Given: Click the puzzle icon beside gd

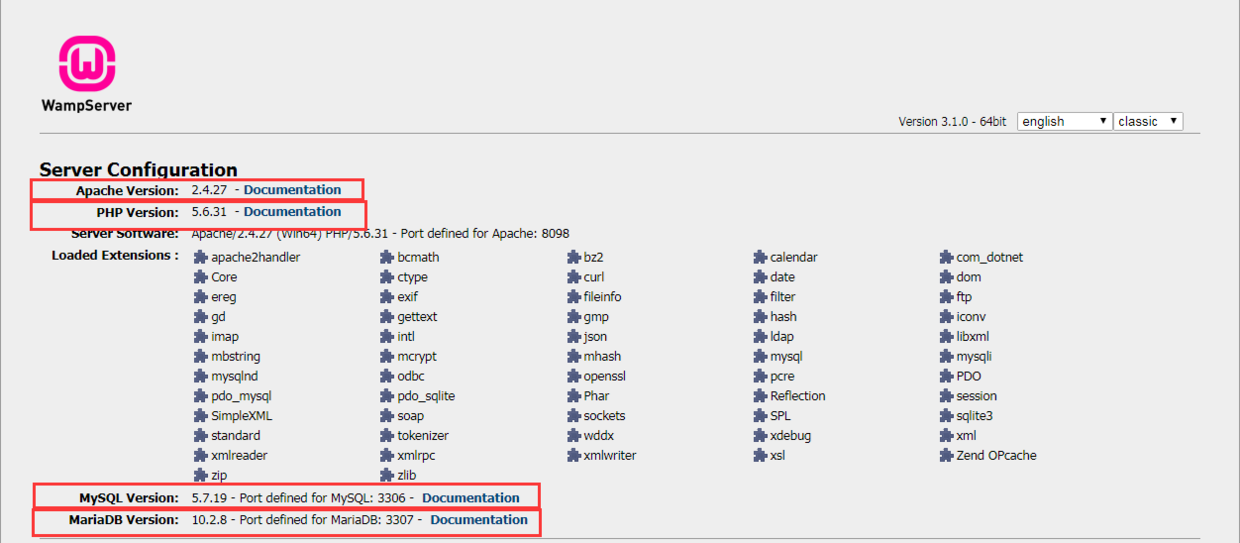Looking at the screenshot, I should pos(201,317).
